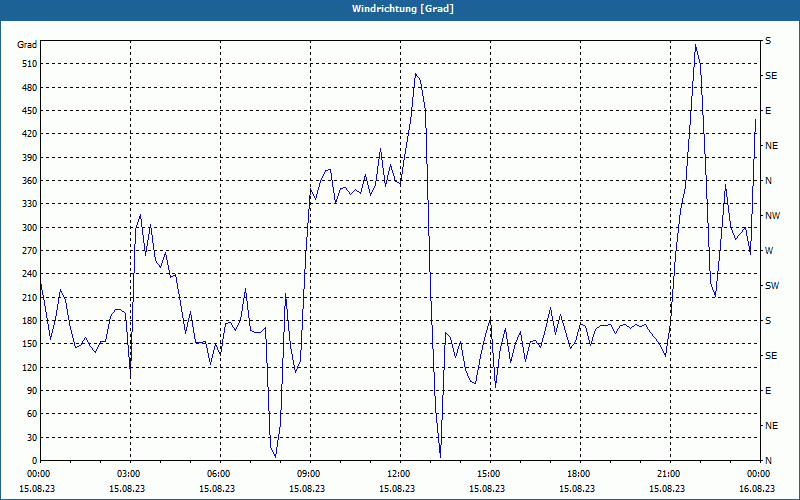Select the E compass label level with 450
800x500 pixels.
(768, 111)
